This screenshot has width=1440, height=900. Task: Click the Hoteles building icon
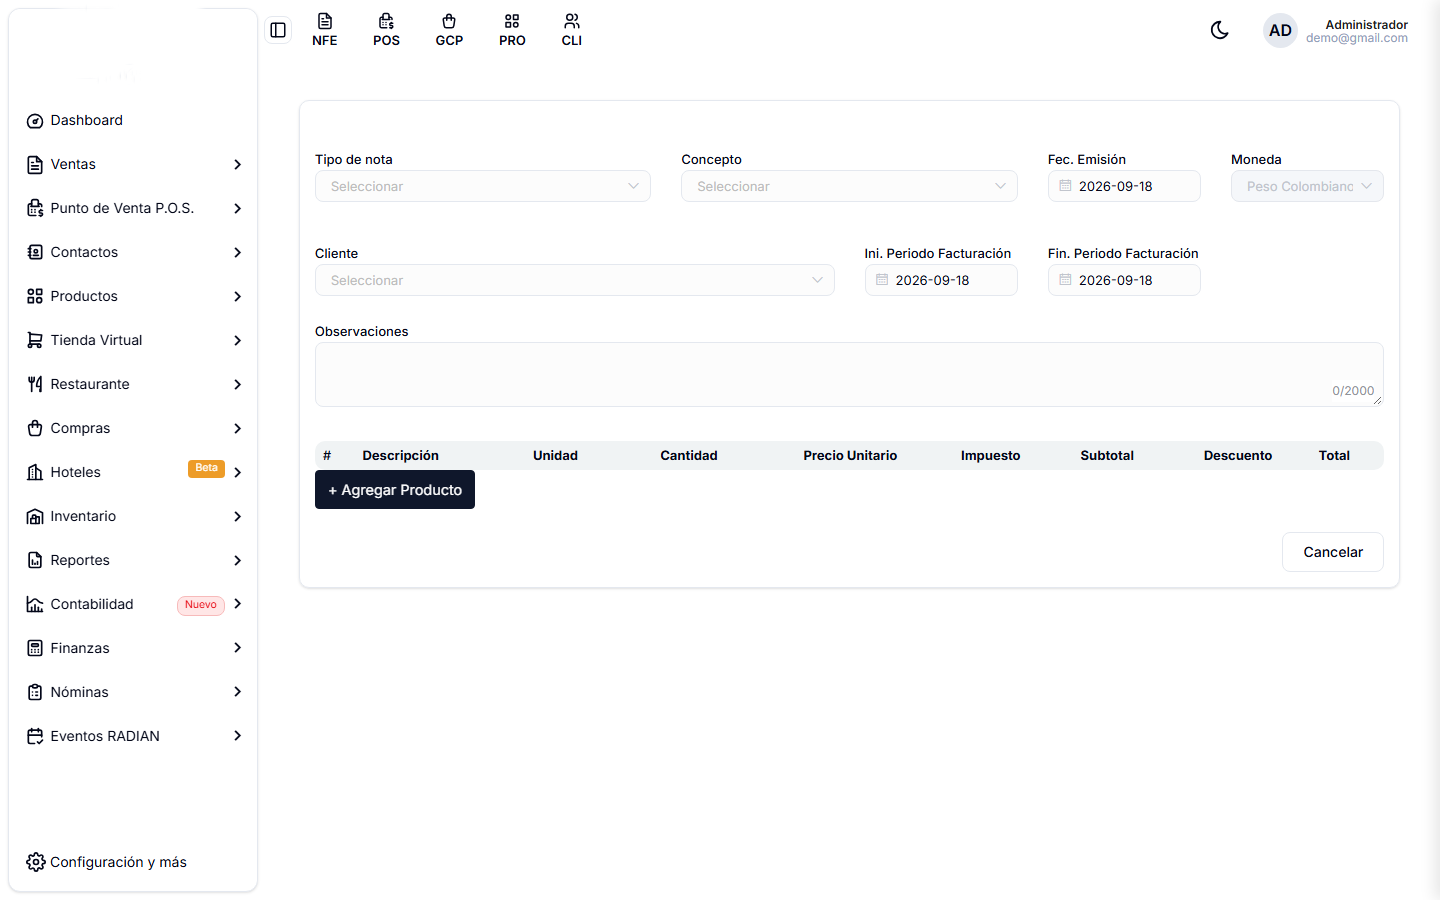click(35, 472)
